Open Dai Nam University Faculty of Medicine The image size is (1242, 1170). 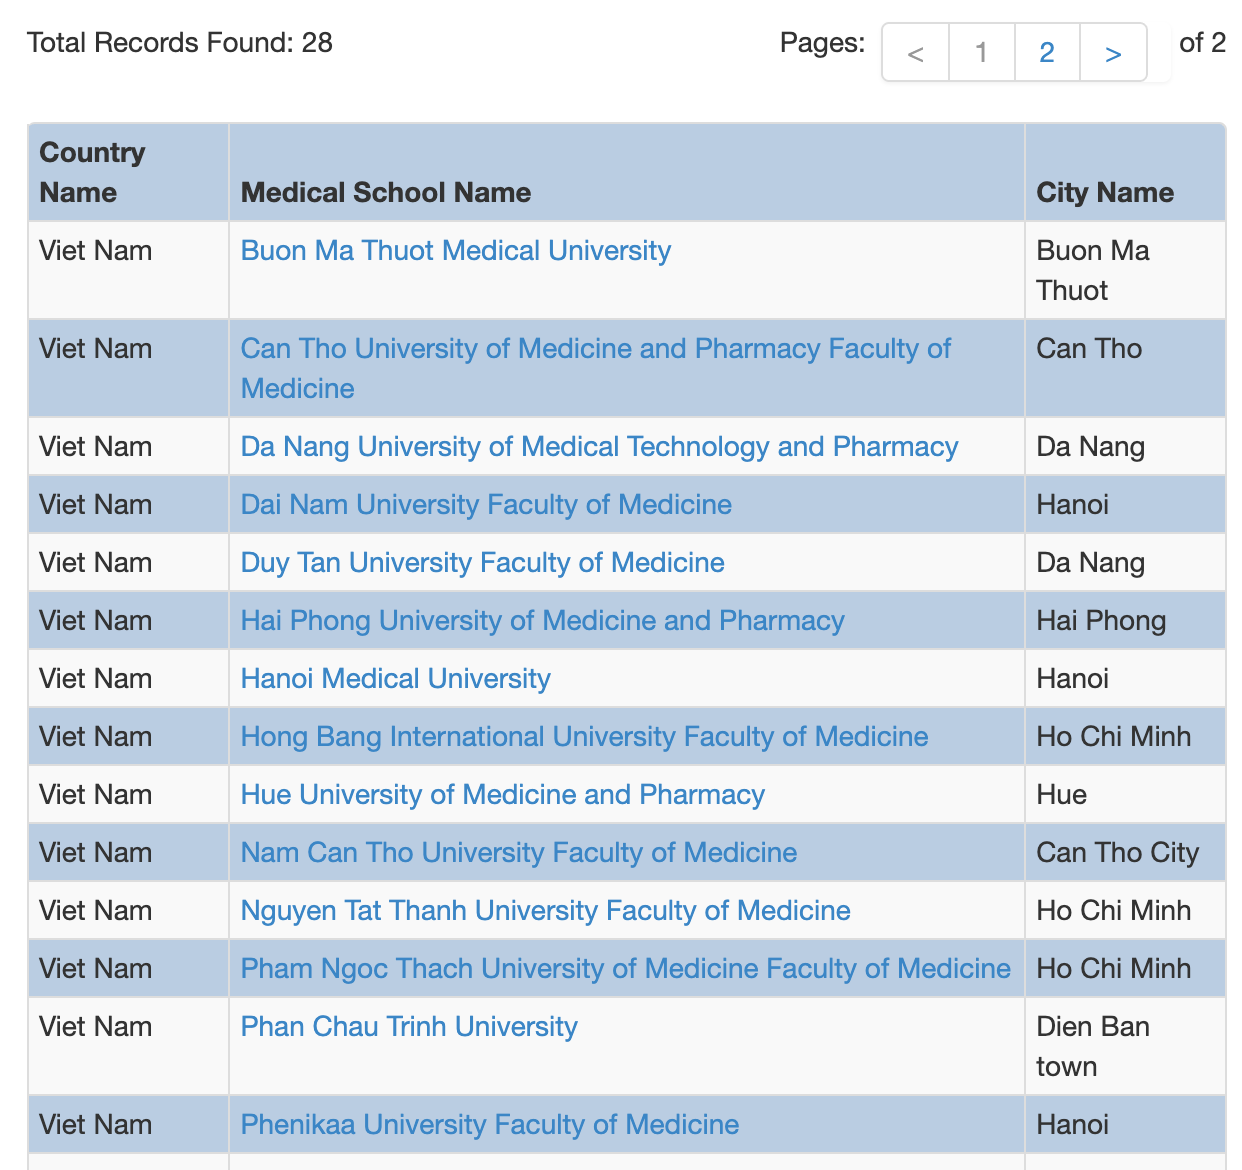[x=486, y=504]
